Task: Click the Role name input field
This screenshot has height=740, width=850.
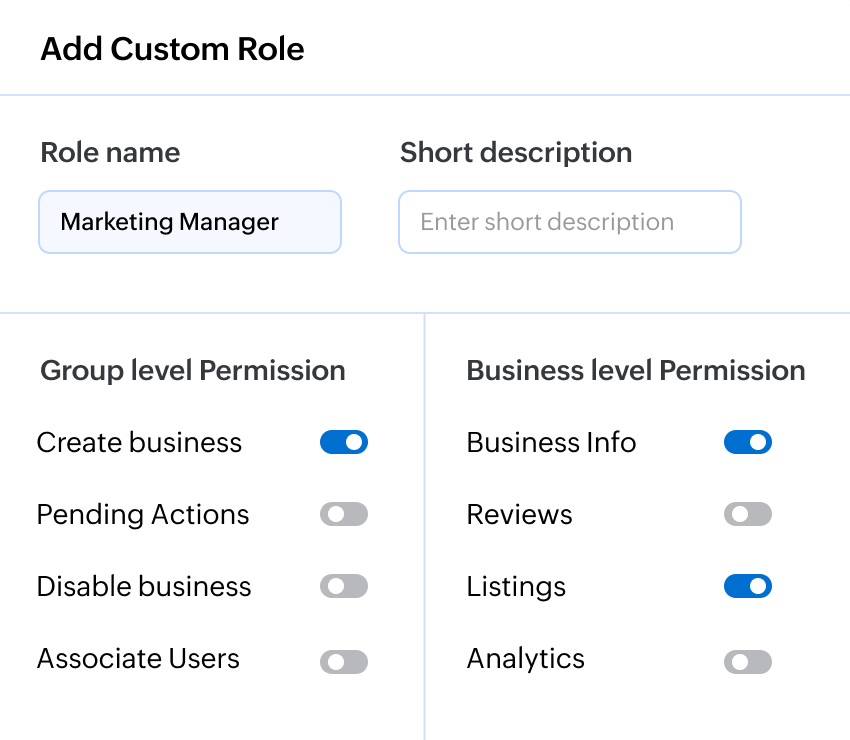Action: 190,222
